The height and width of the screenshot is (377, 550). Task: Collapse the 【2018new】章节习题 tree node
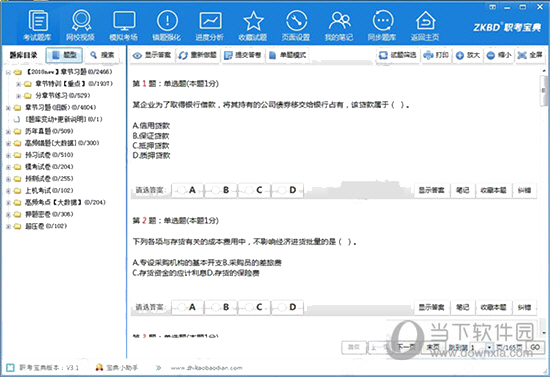tap(8, 72)
